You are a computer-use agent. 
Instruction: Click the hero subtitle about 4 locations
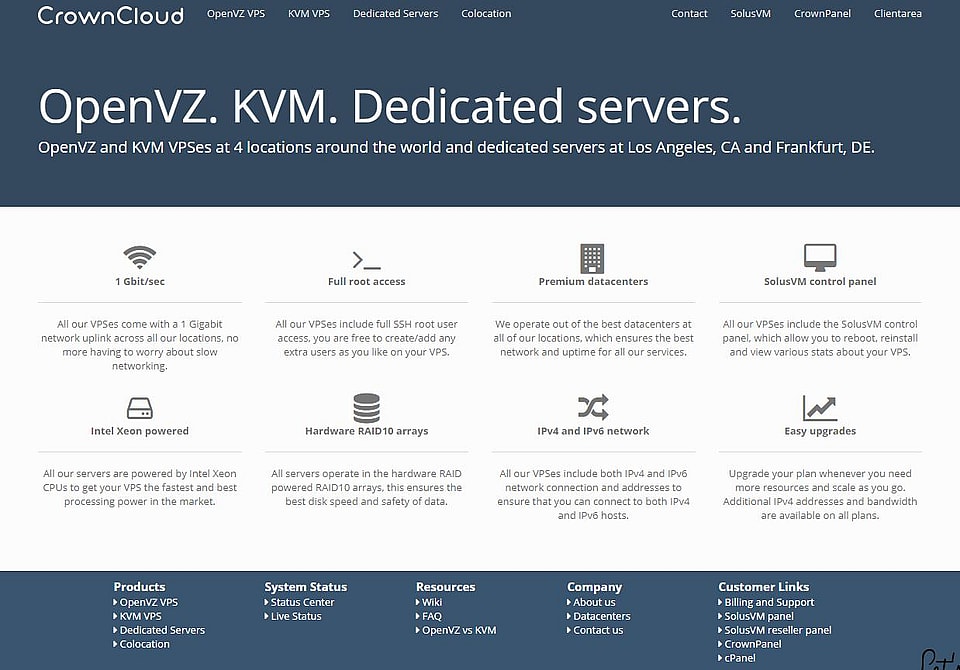(456, 148)
